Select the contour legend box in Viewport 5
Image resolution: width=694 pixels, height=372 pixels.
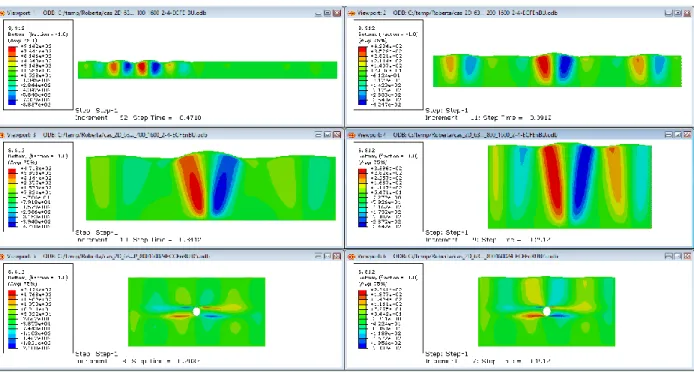click(38, 308)
